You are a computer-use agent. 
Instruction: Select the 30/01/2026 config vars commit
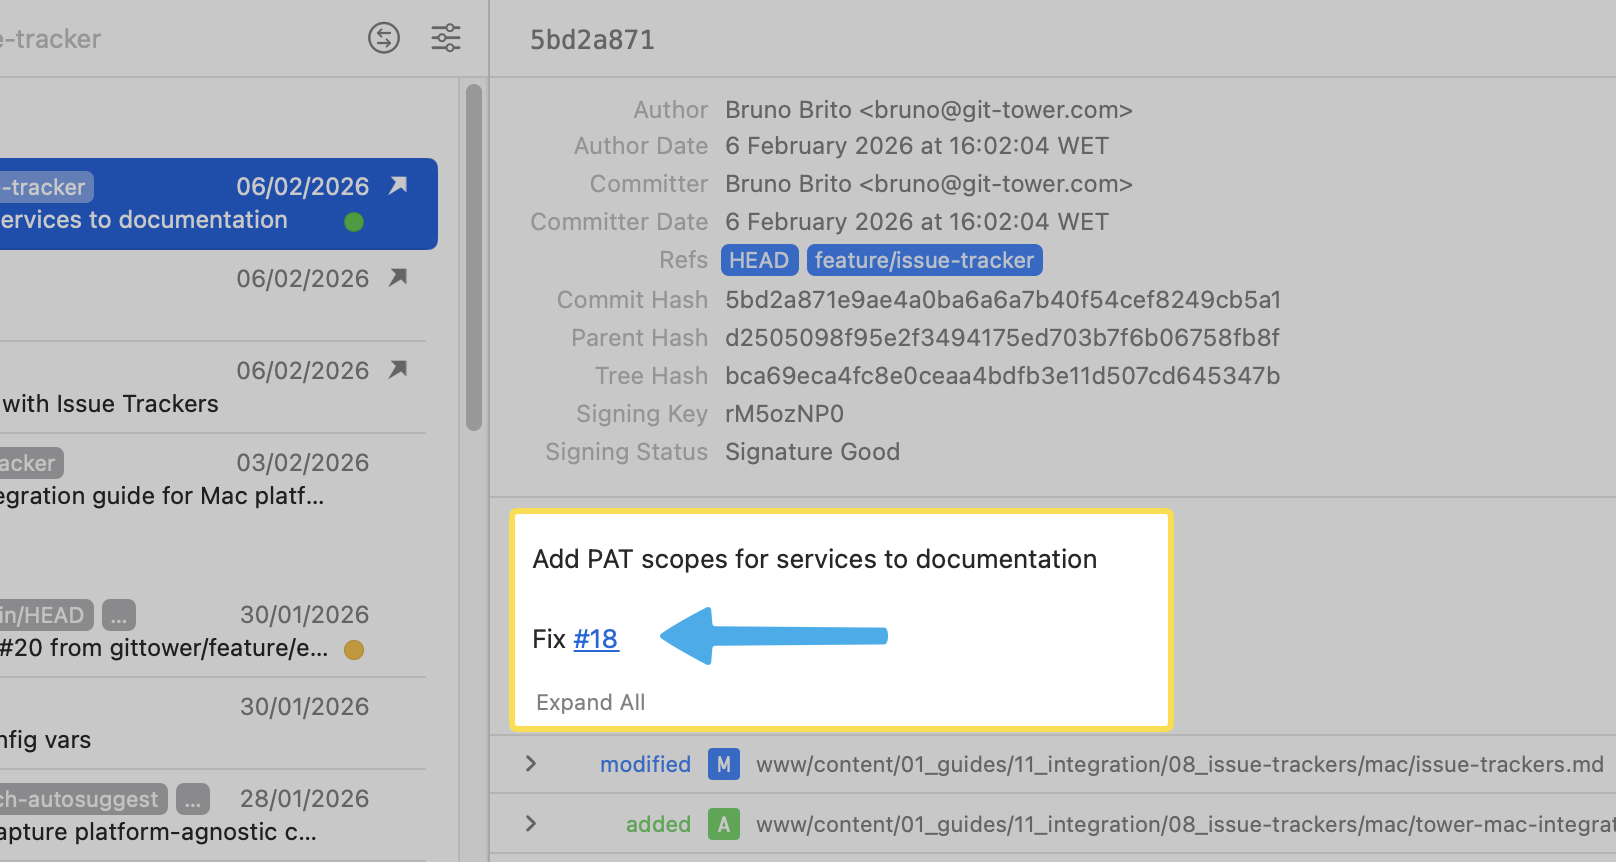coord(200,724)
